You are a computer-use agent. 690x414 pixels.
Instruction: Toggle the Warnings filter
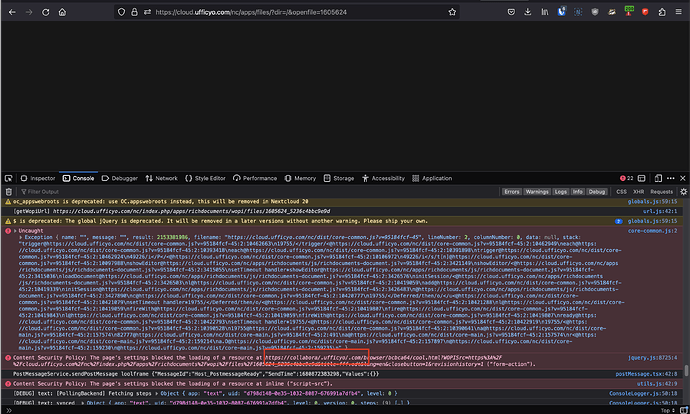pyautogui.click(x=537, y=192)
